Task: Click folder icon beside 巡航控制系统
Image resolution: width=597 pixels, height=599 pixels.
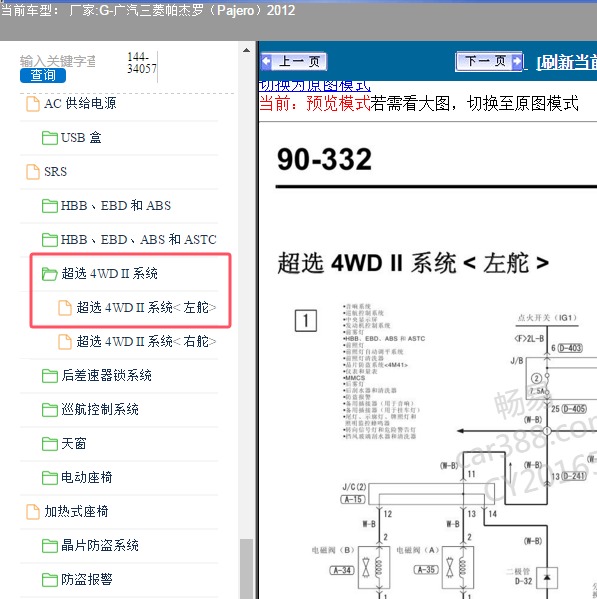Action: tap(50, 410)
